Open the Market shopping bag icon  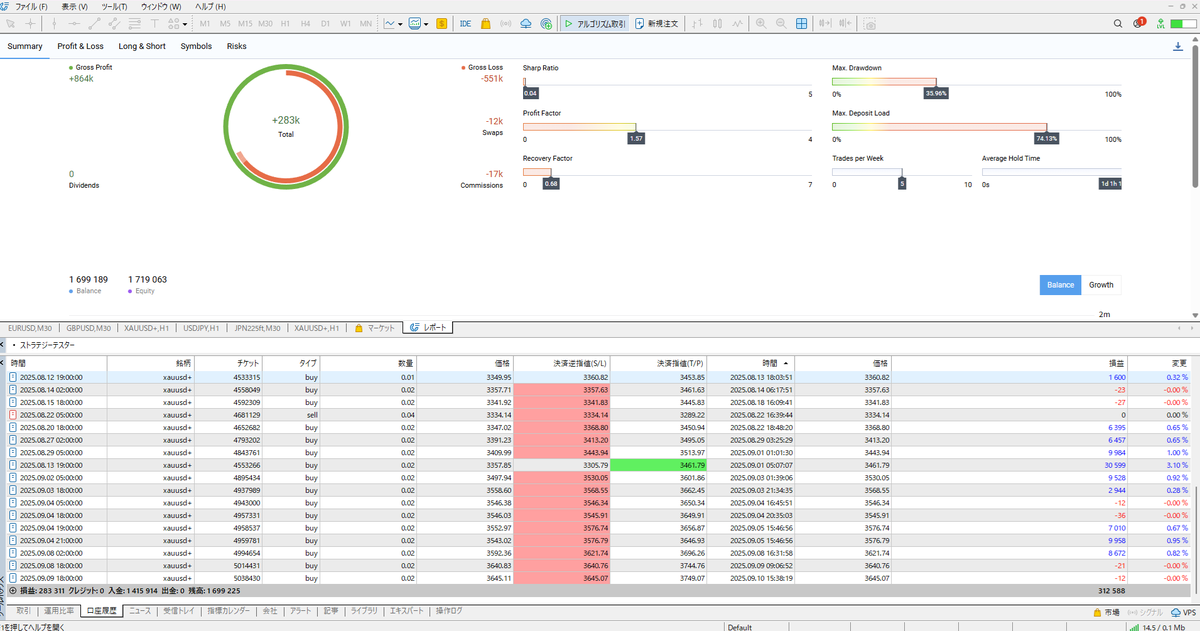[x=485, y=23]
